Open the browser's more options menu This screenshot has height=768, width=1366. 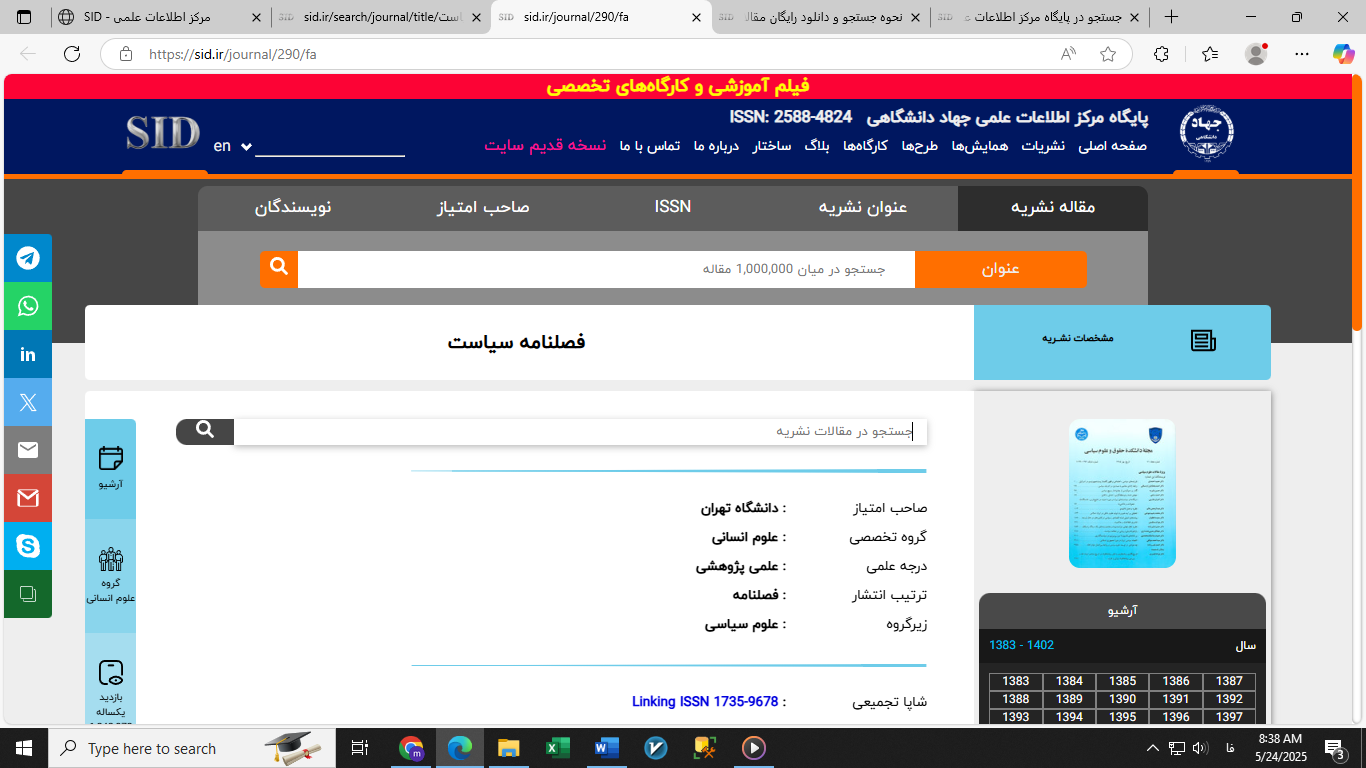click(1301, 55)
